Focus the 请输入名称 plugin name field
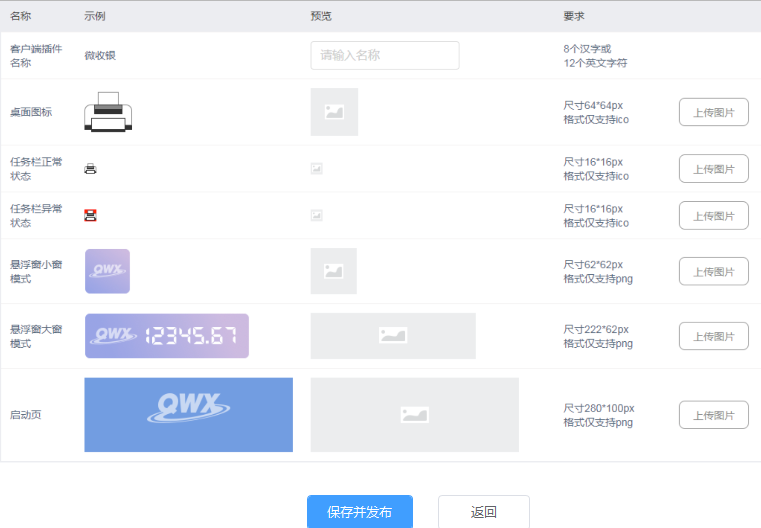This screenshot has width=761, height=528. (384, 55)
